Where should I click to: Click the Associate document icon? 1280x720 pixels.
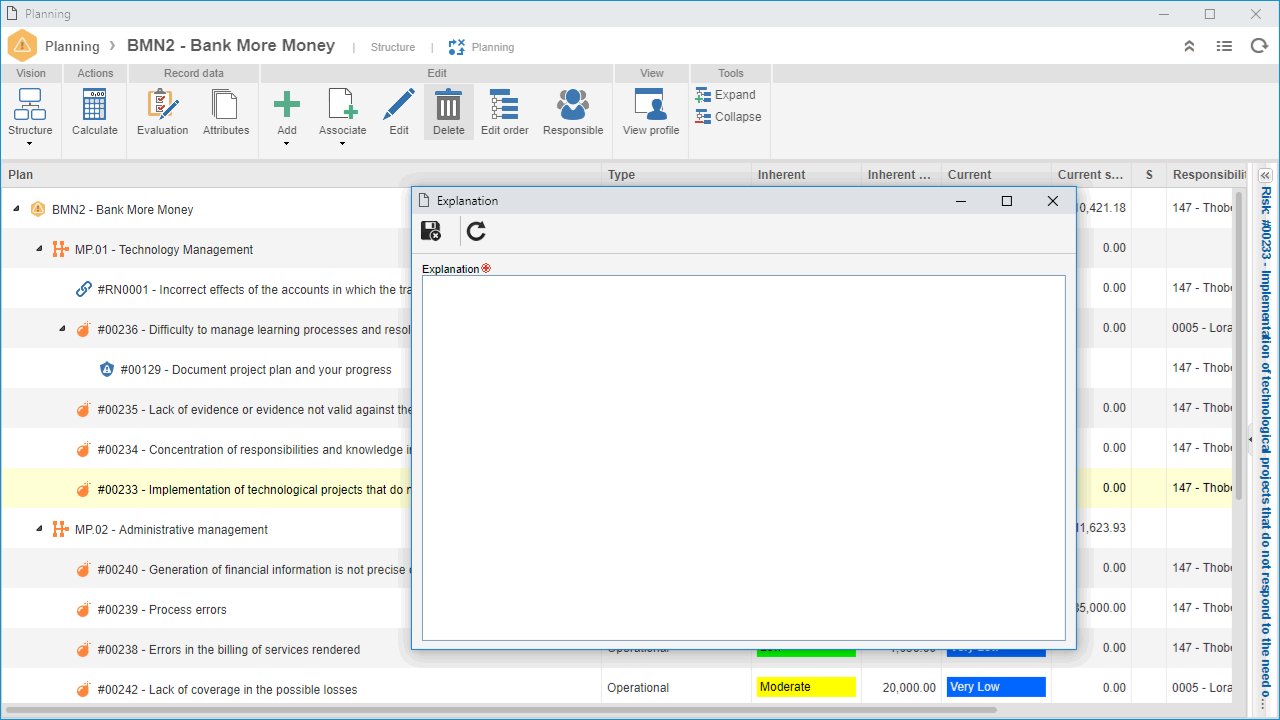point(342,105)
